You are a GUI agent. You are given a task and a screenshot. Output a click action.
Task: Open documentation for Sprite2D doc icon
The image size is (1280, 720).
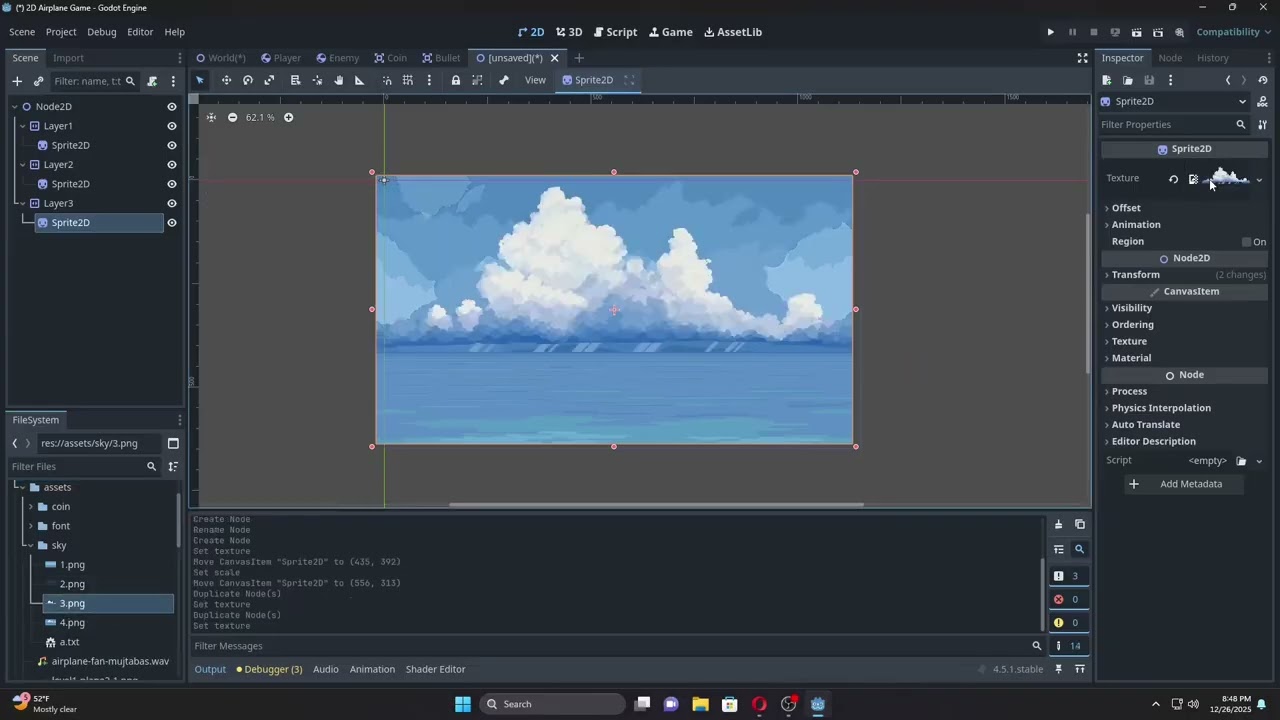pos(1263,101)
